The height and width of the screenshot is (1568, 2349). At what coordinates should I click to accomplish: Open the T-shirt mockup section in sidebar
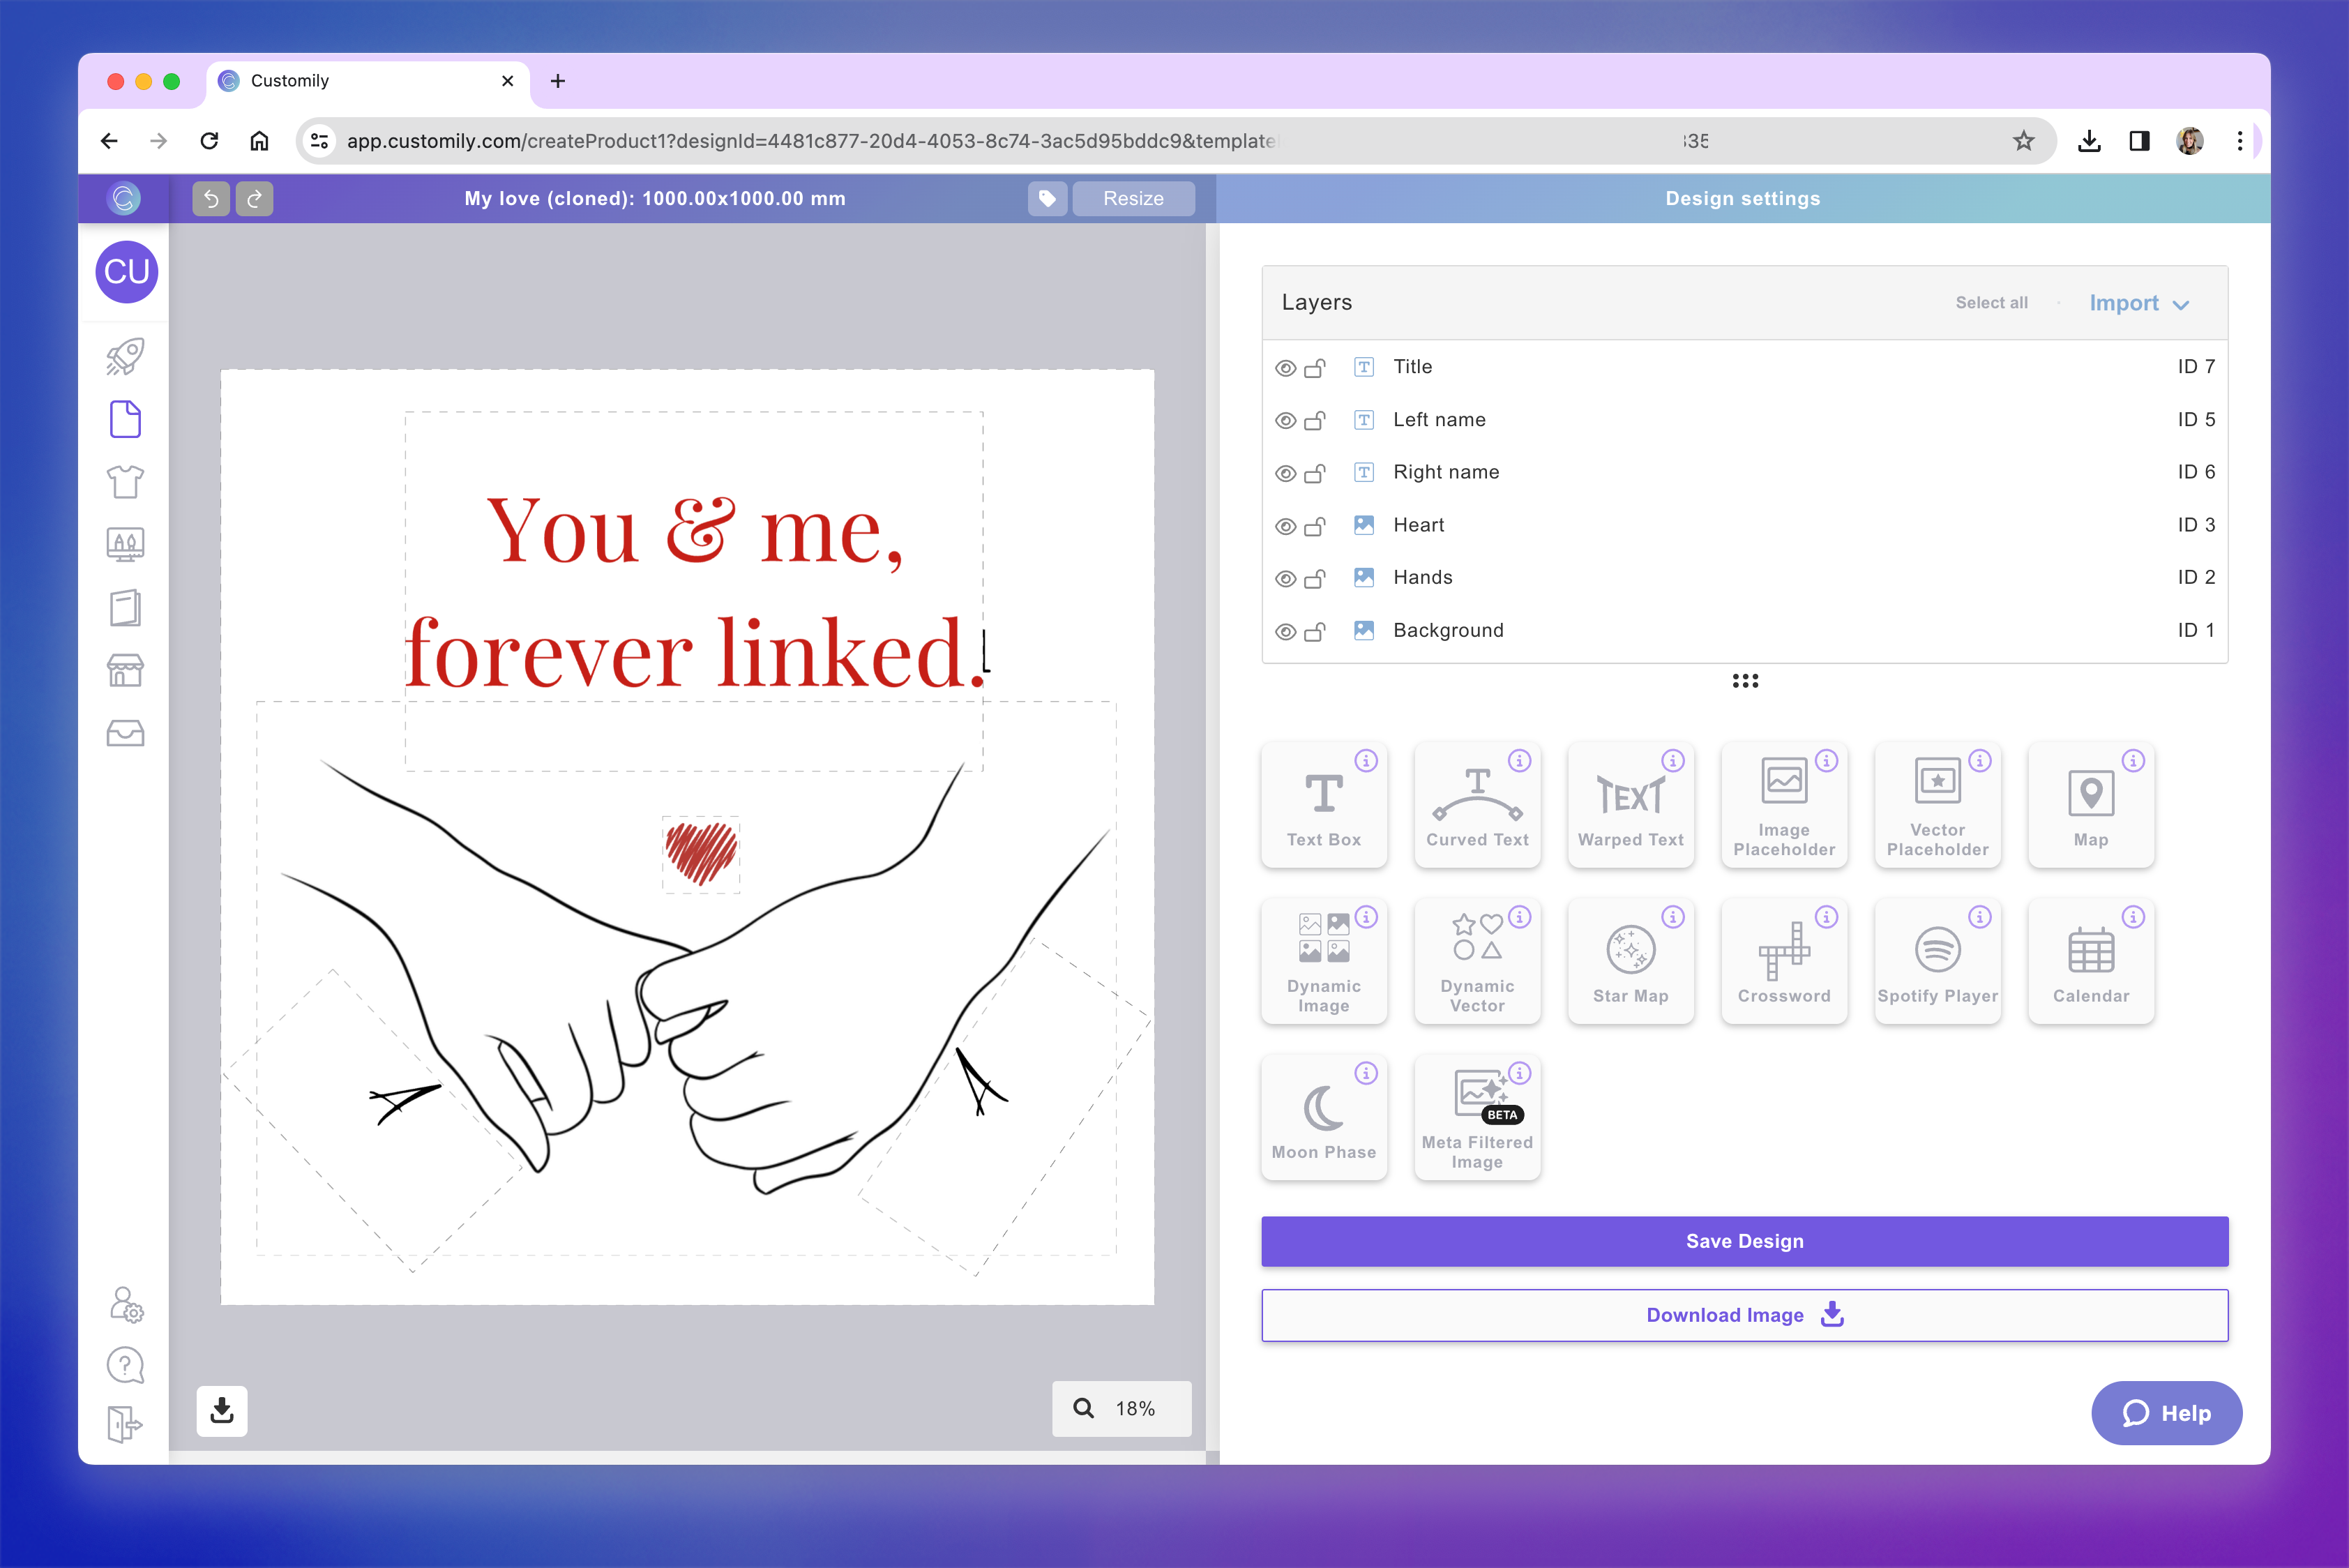click(x=125, y=482)
